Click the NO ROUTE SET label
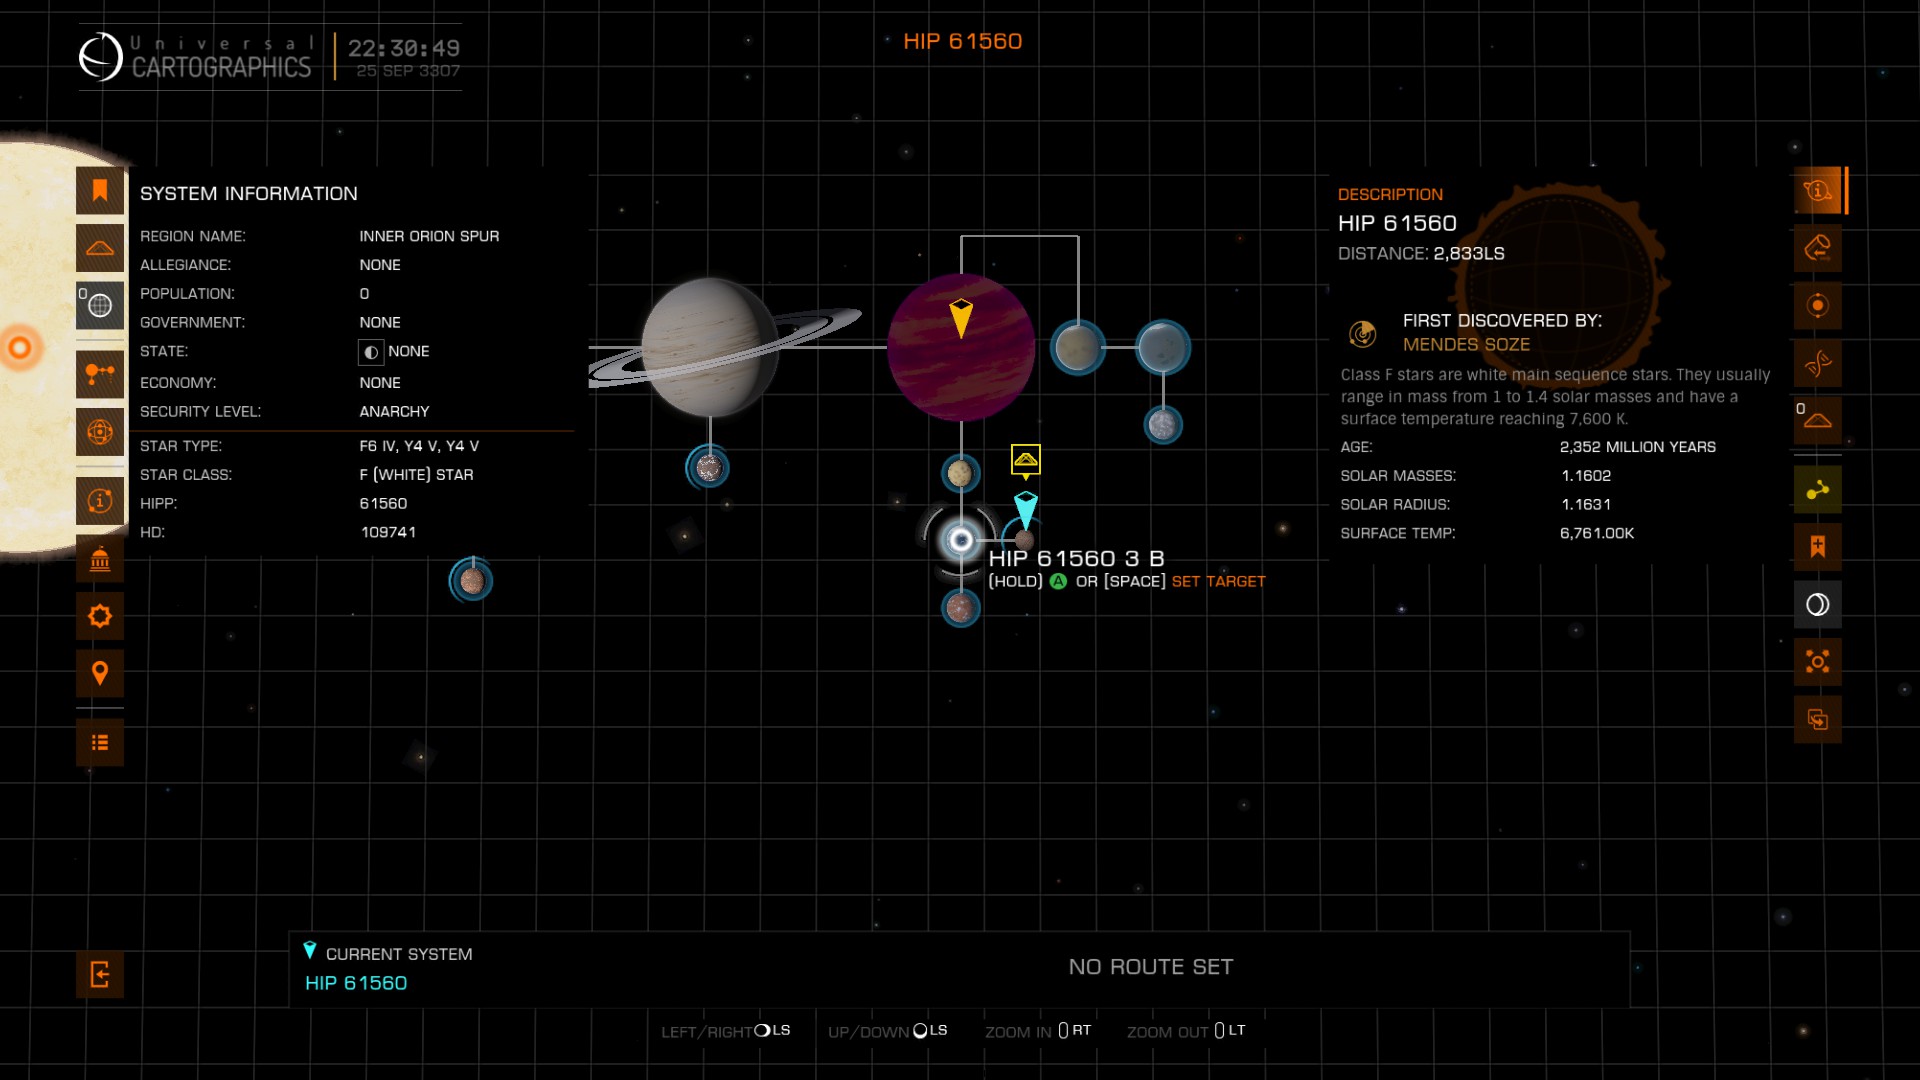This screenshot has height=1080, width=1920. (x=1151, y=967)
